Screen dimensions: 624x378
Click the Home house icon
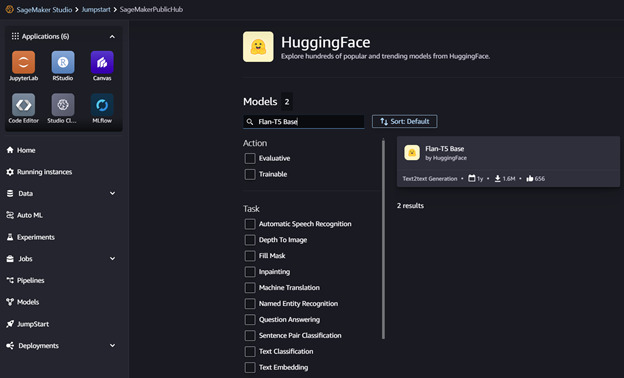[x=10, y=150]
